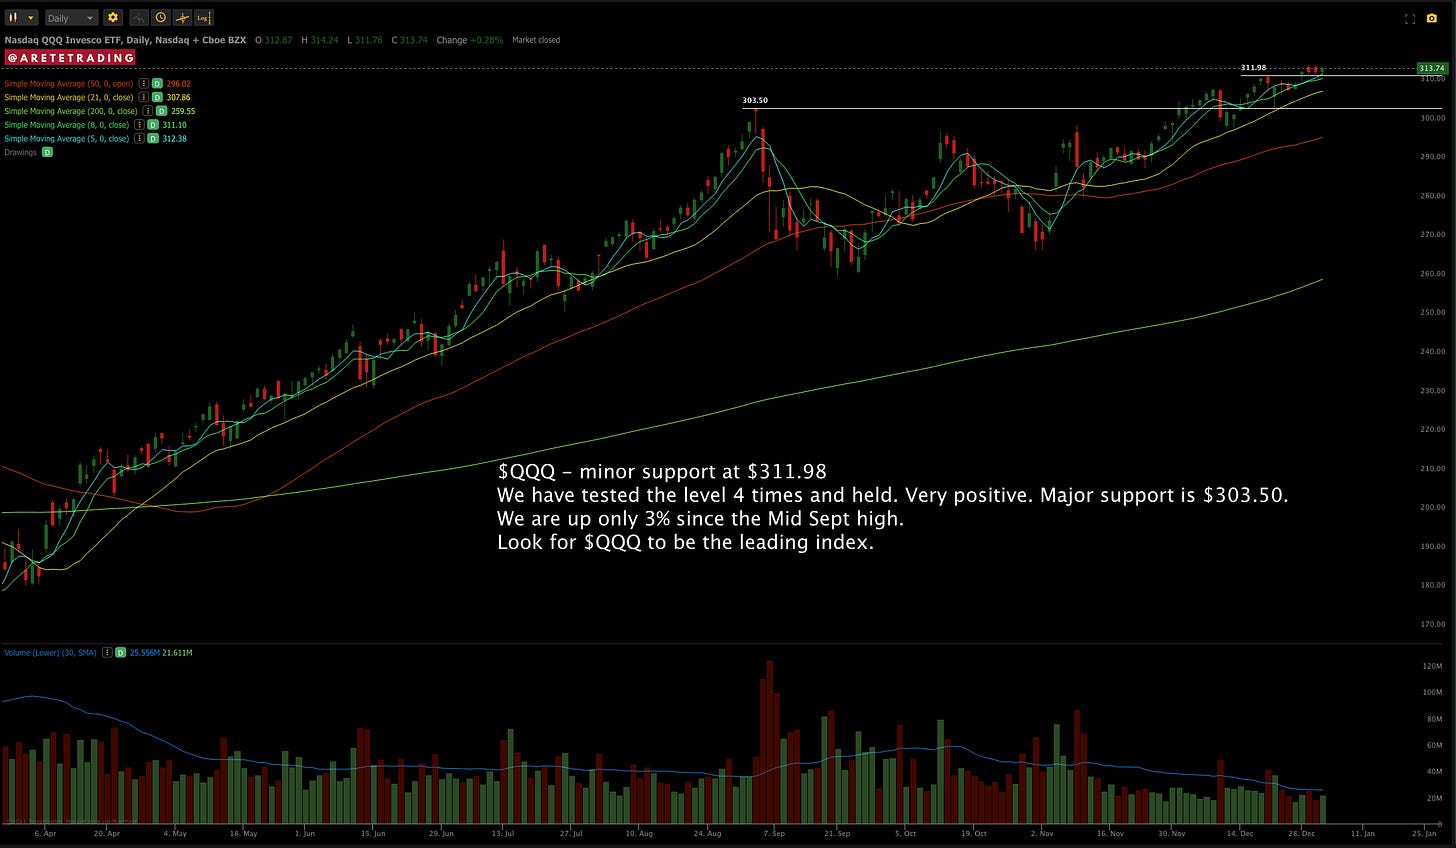Select the 303.50 resistance line label
Screen dimensions: 1456x848
[x=755, y=101]
